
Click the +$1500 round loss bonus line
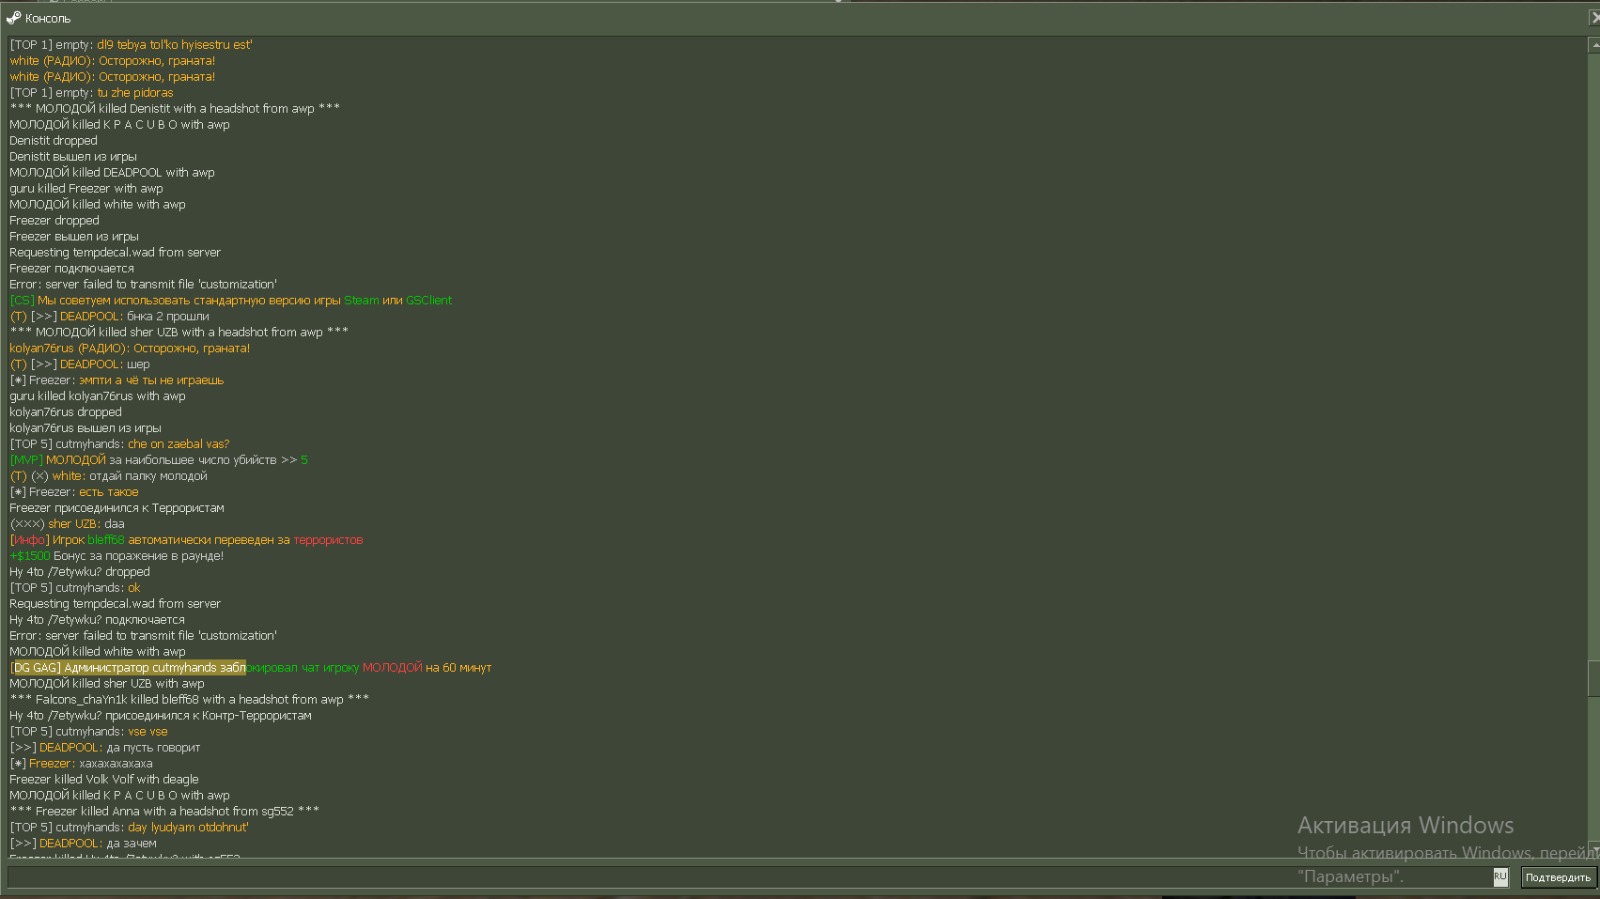(116, 556)
